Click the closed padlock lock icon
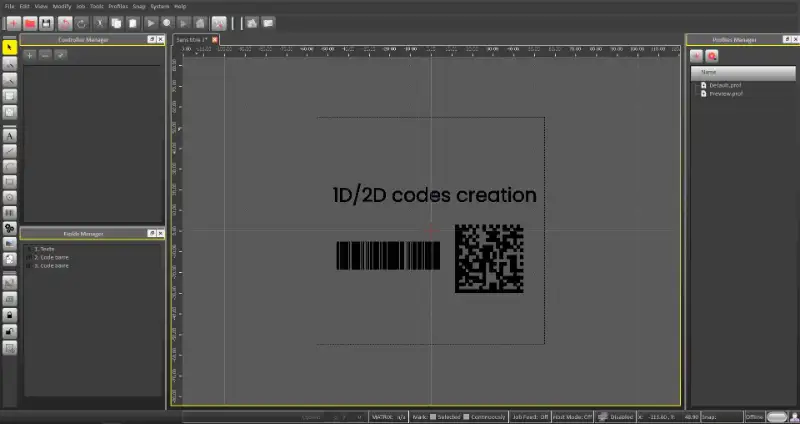 point(10,314)
